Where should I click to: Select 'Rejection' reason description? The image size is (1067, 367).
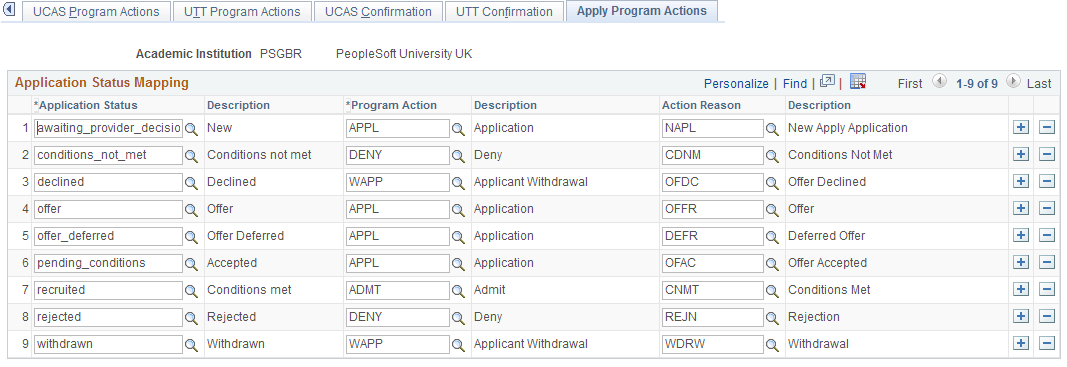click(814, 317)
